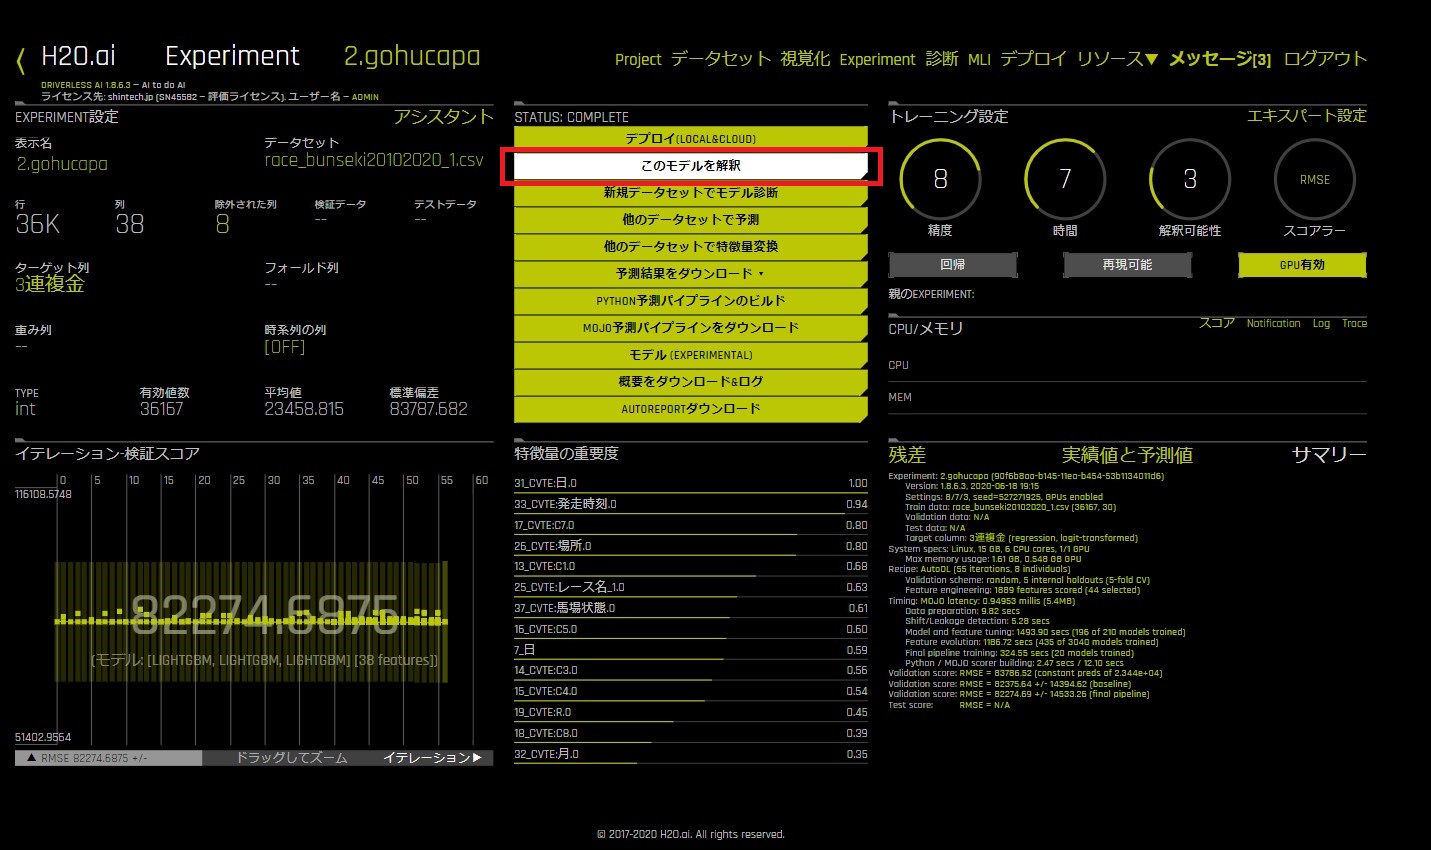Click the 解釈可能性 interpretability dial showing 3
Viewport: 1431px width, 850px height.
(1190, 180)
